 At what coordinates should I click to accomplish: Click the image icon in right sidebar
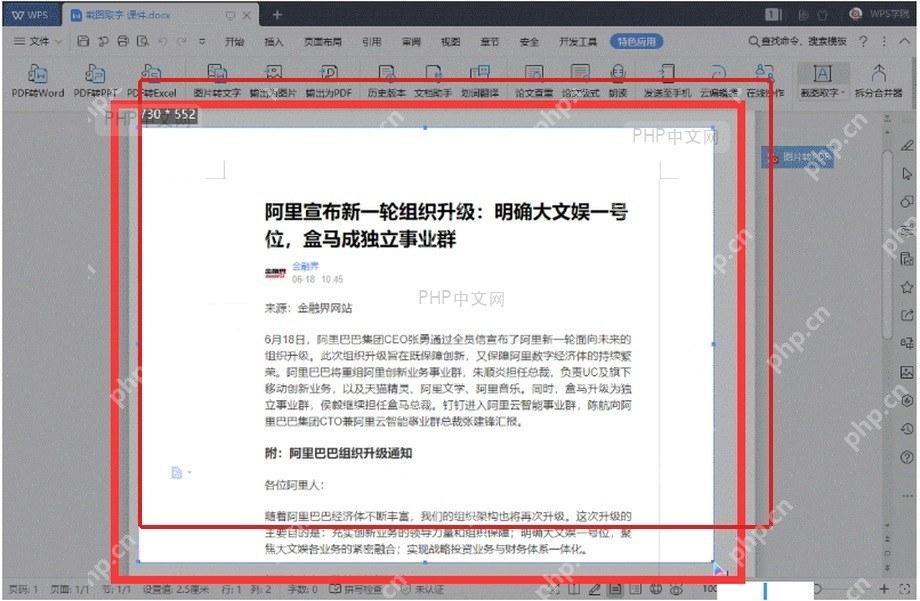(x=907, y=372)
